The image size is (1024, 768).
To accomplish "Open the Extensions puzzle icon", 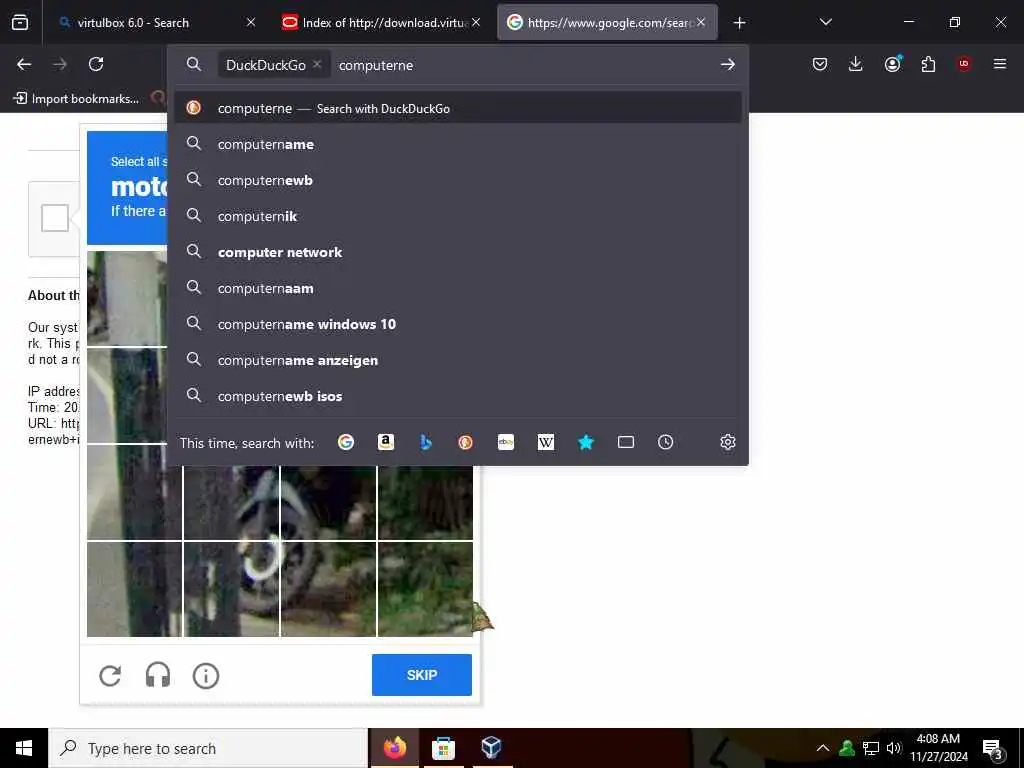I will [x=928, y=64].
